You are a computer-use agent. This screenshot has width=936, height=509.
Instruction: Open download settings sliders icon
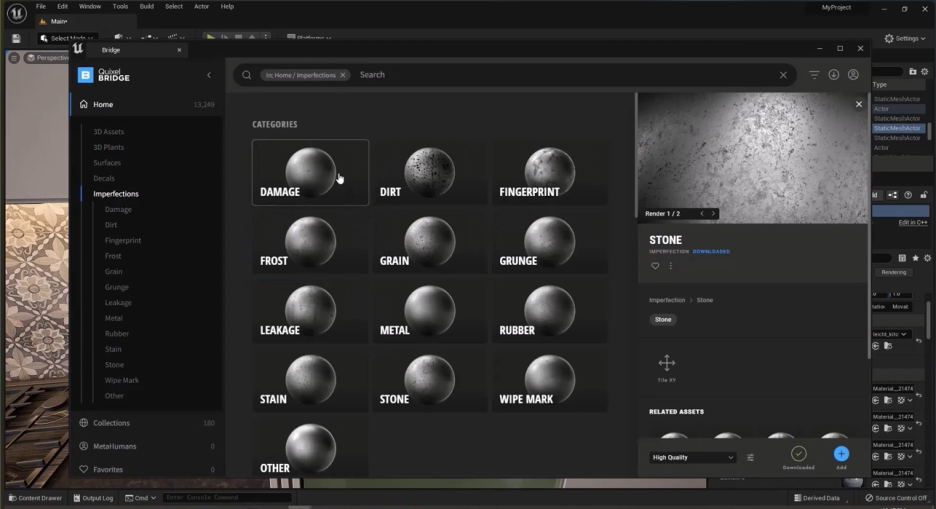[x=750, y=458]
